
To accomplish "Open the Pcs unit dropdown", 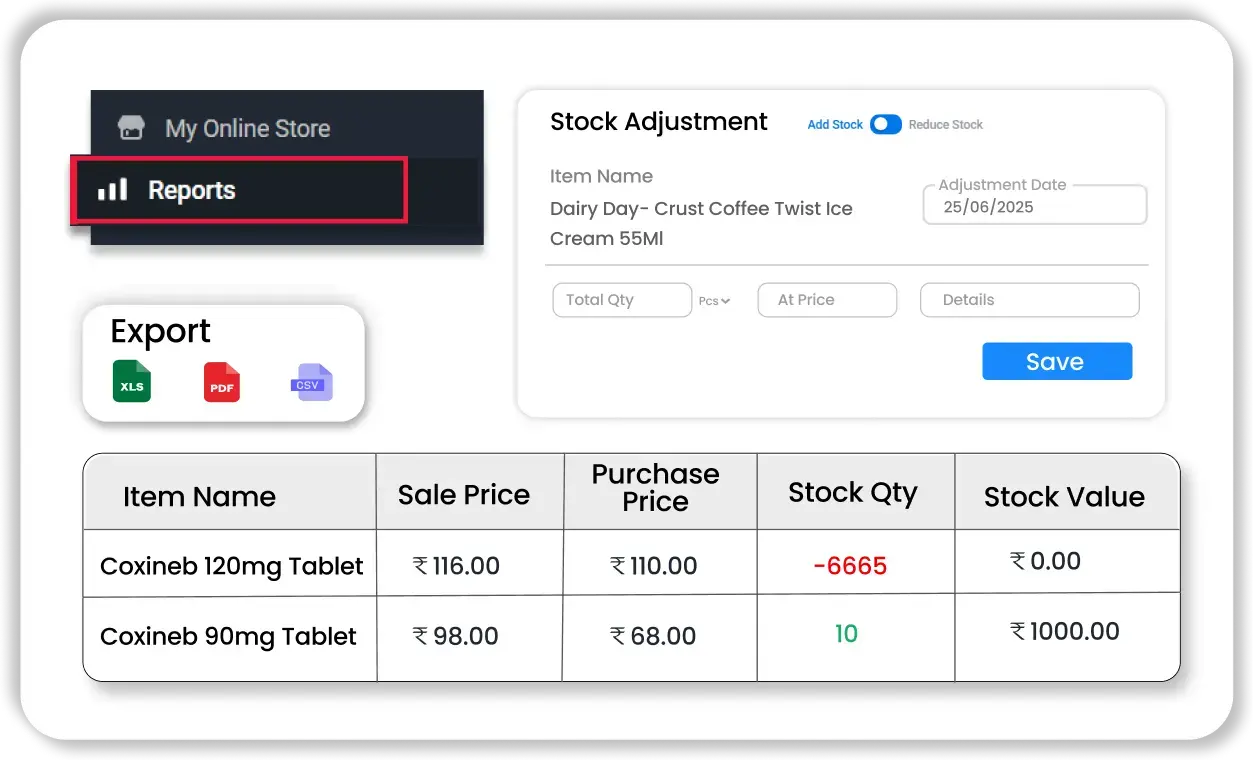I will 714,300.
